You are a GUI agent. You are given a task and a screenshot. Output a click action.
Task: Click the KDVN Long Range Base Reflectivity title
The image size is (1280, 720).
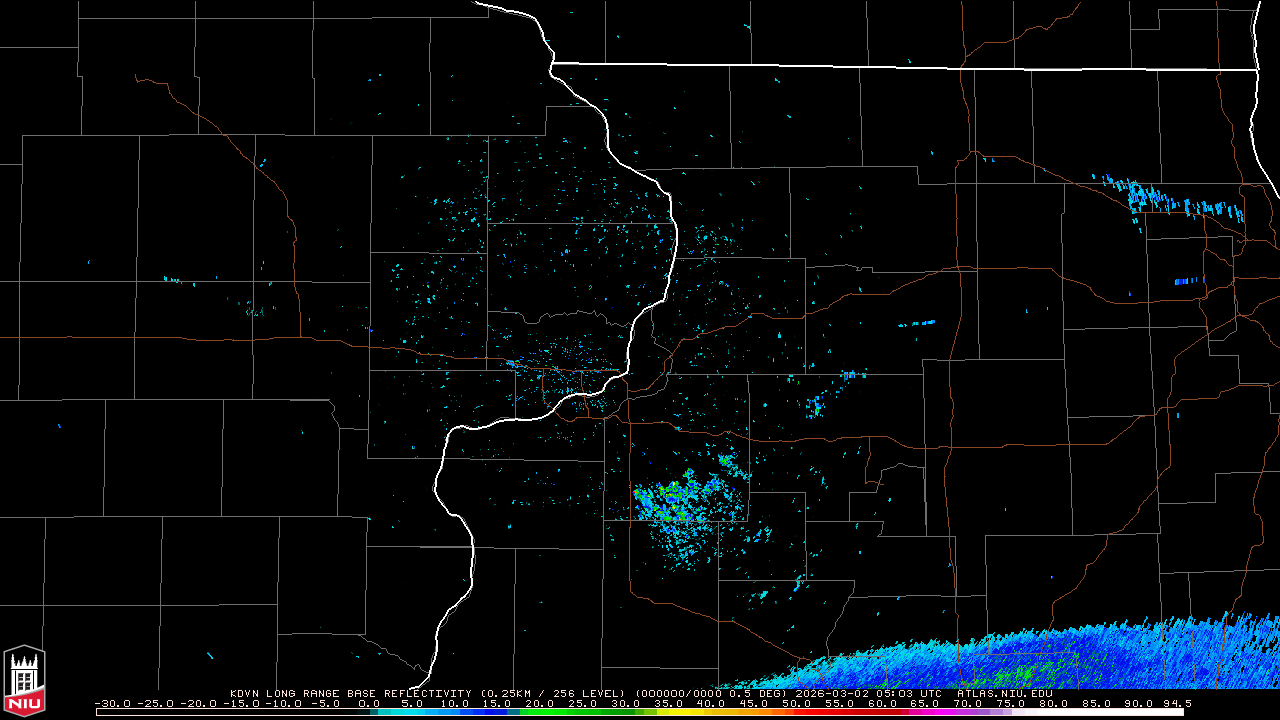click(350, 693)
